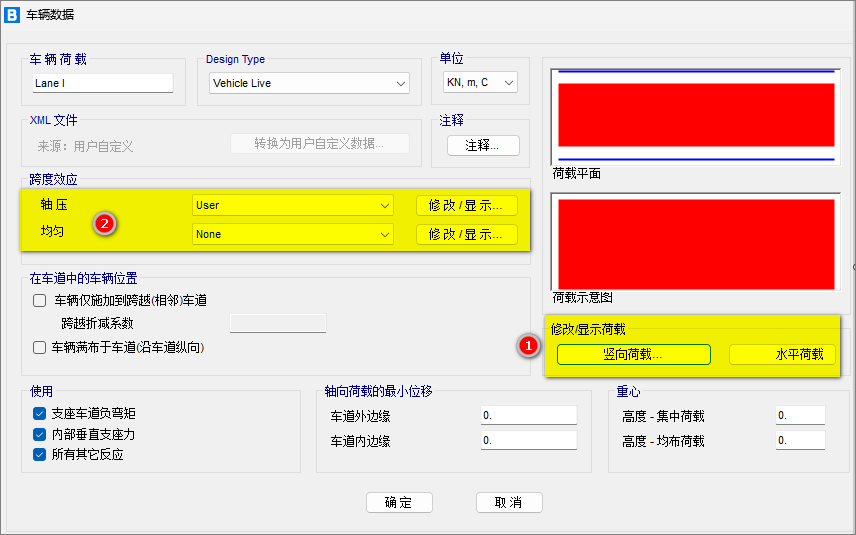Confirm with the 确定 button

398,502
